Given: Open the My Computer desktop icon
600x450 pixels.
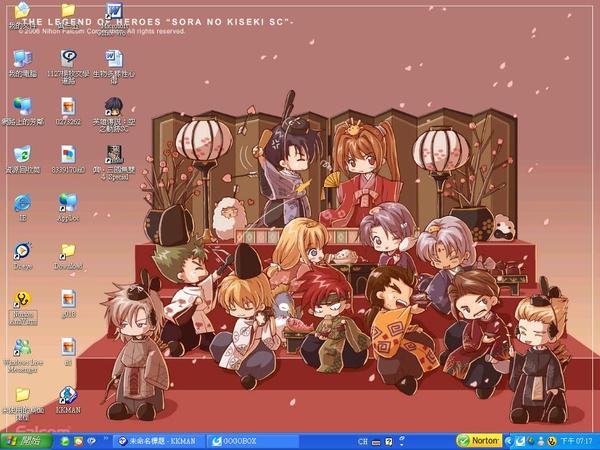Looking at the screenshot, I should 23,59.
